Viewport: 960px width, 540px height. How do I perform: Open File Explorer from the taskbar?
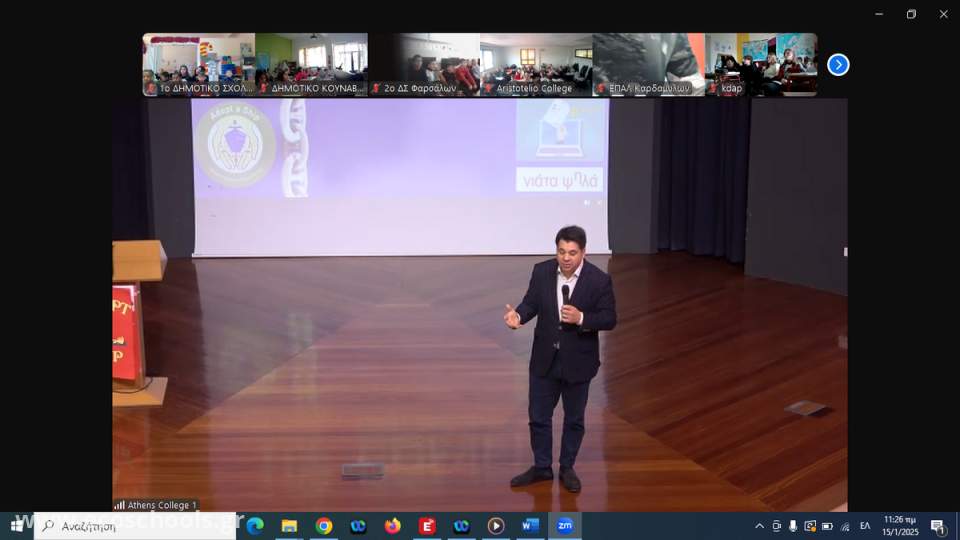click(289, 526)
